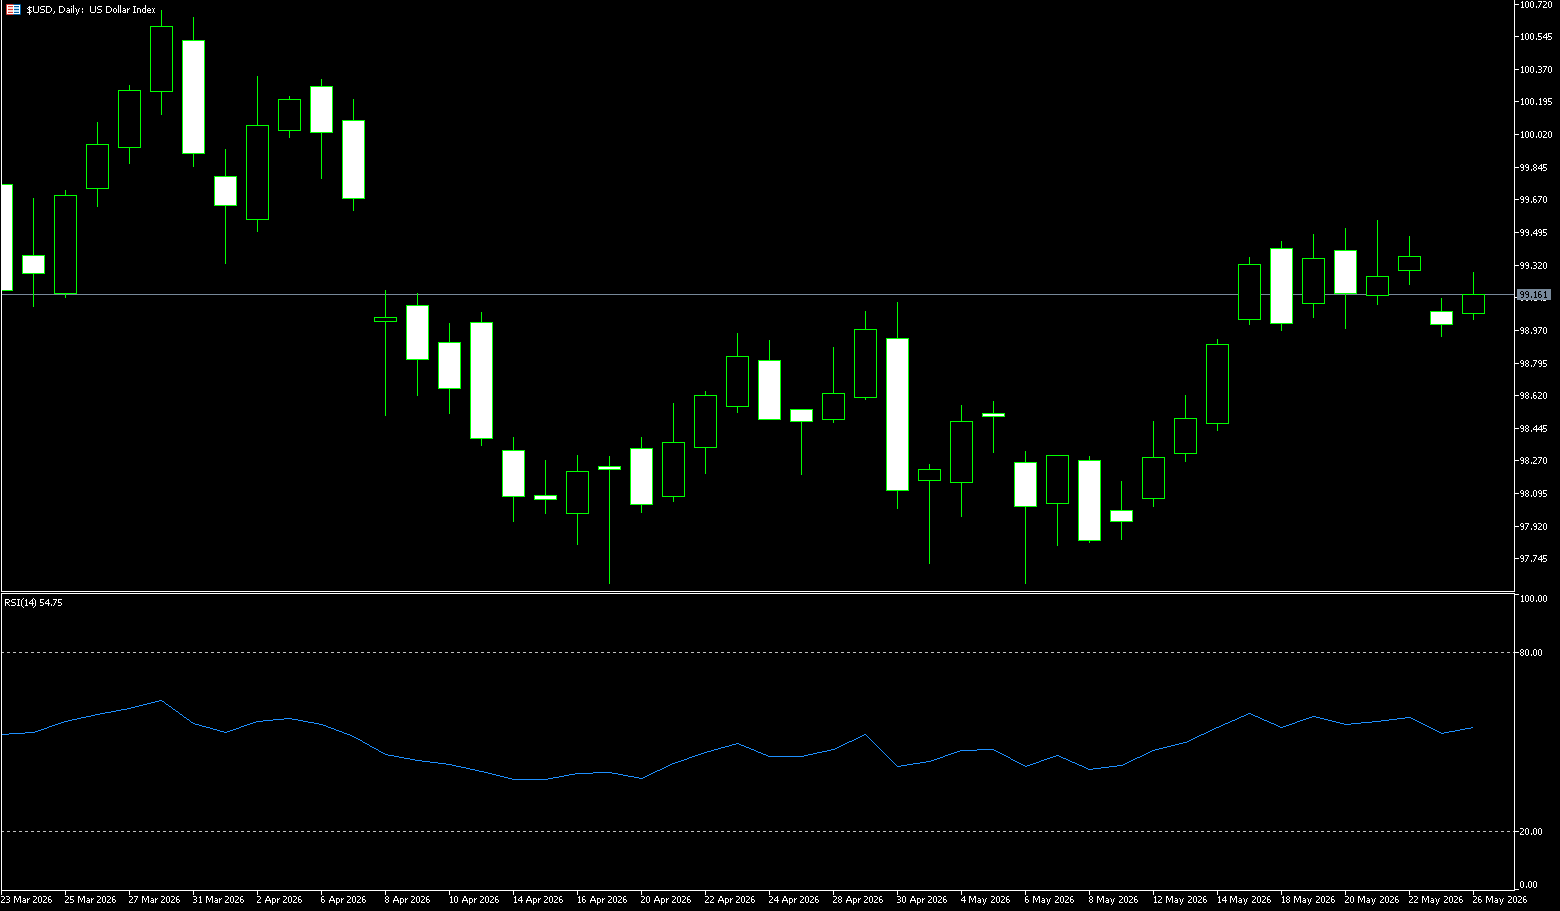
Task: Select the 30 Apr 2026 date label
Action: tap(922, 900)
